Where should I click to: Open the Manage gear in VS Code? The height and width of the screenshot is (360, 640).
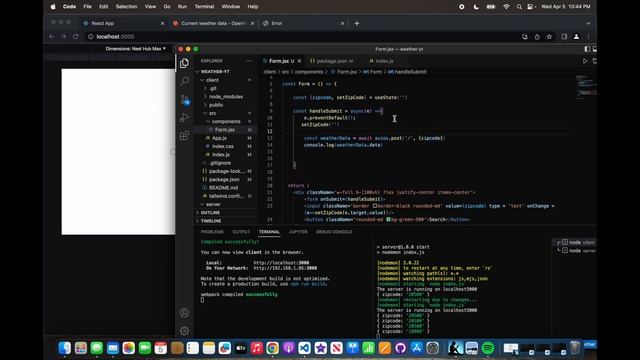pyautogui.click(x=184, y=331)
